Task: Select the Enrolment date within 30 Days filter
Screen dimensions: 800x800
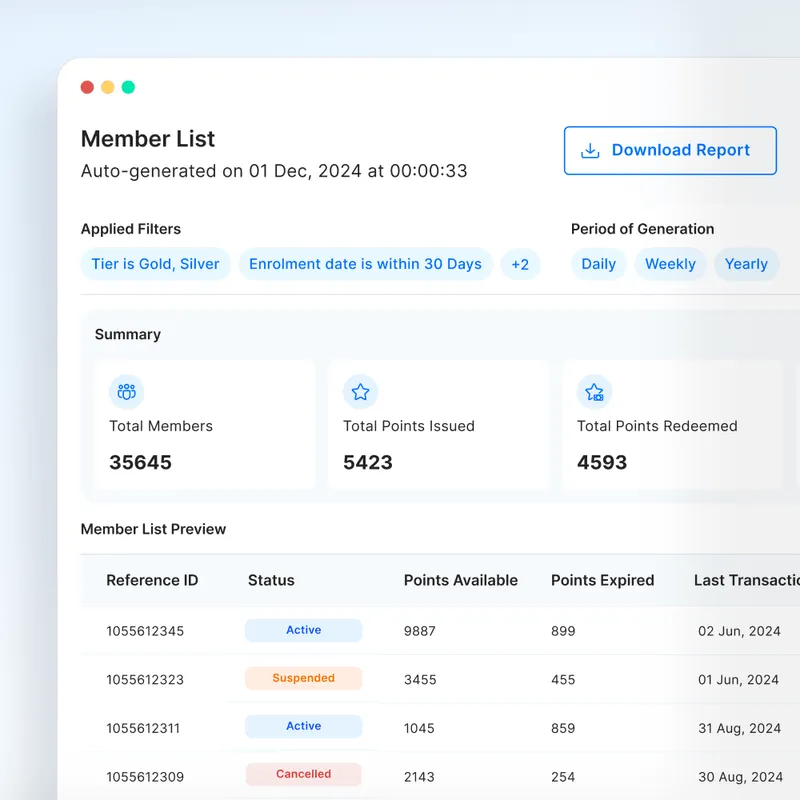Action: click(x=366, y=264)
